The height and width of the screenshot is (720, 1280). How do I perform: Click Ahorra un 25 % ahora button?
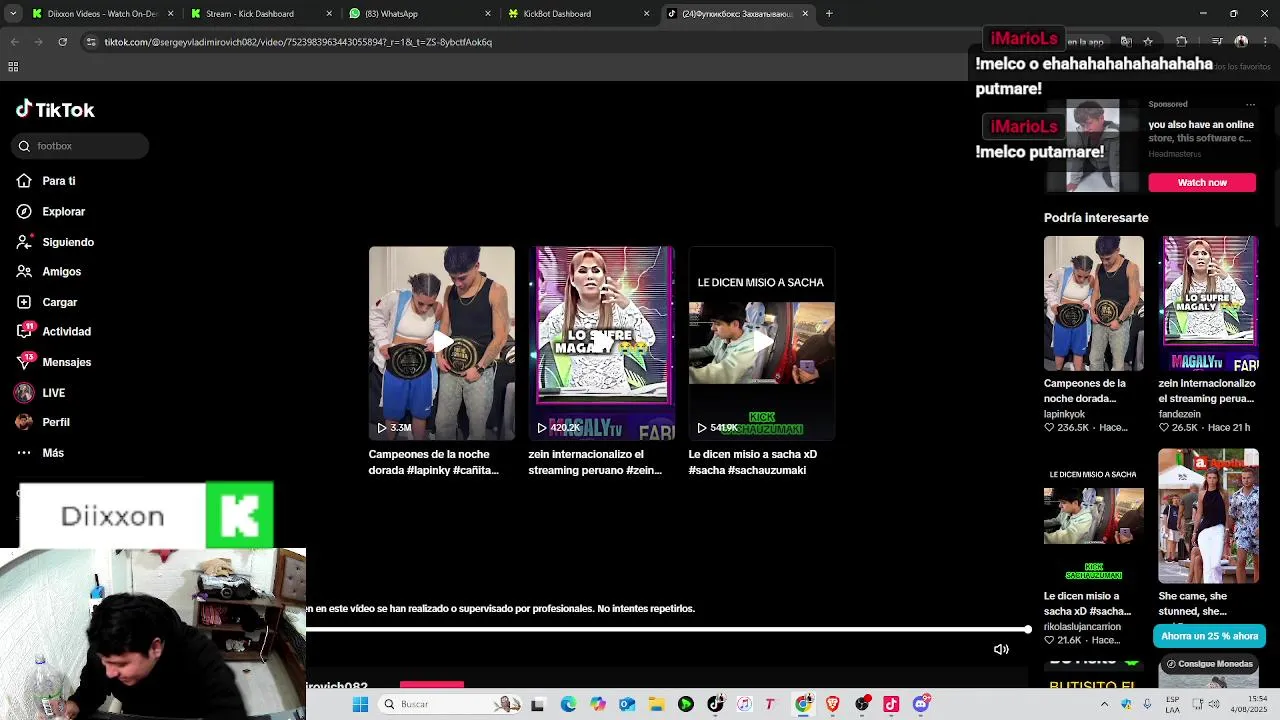tap(1209, 636)
